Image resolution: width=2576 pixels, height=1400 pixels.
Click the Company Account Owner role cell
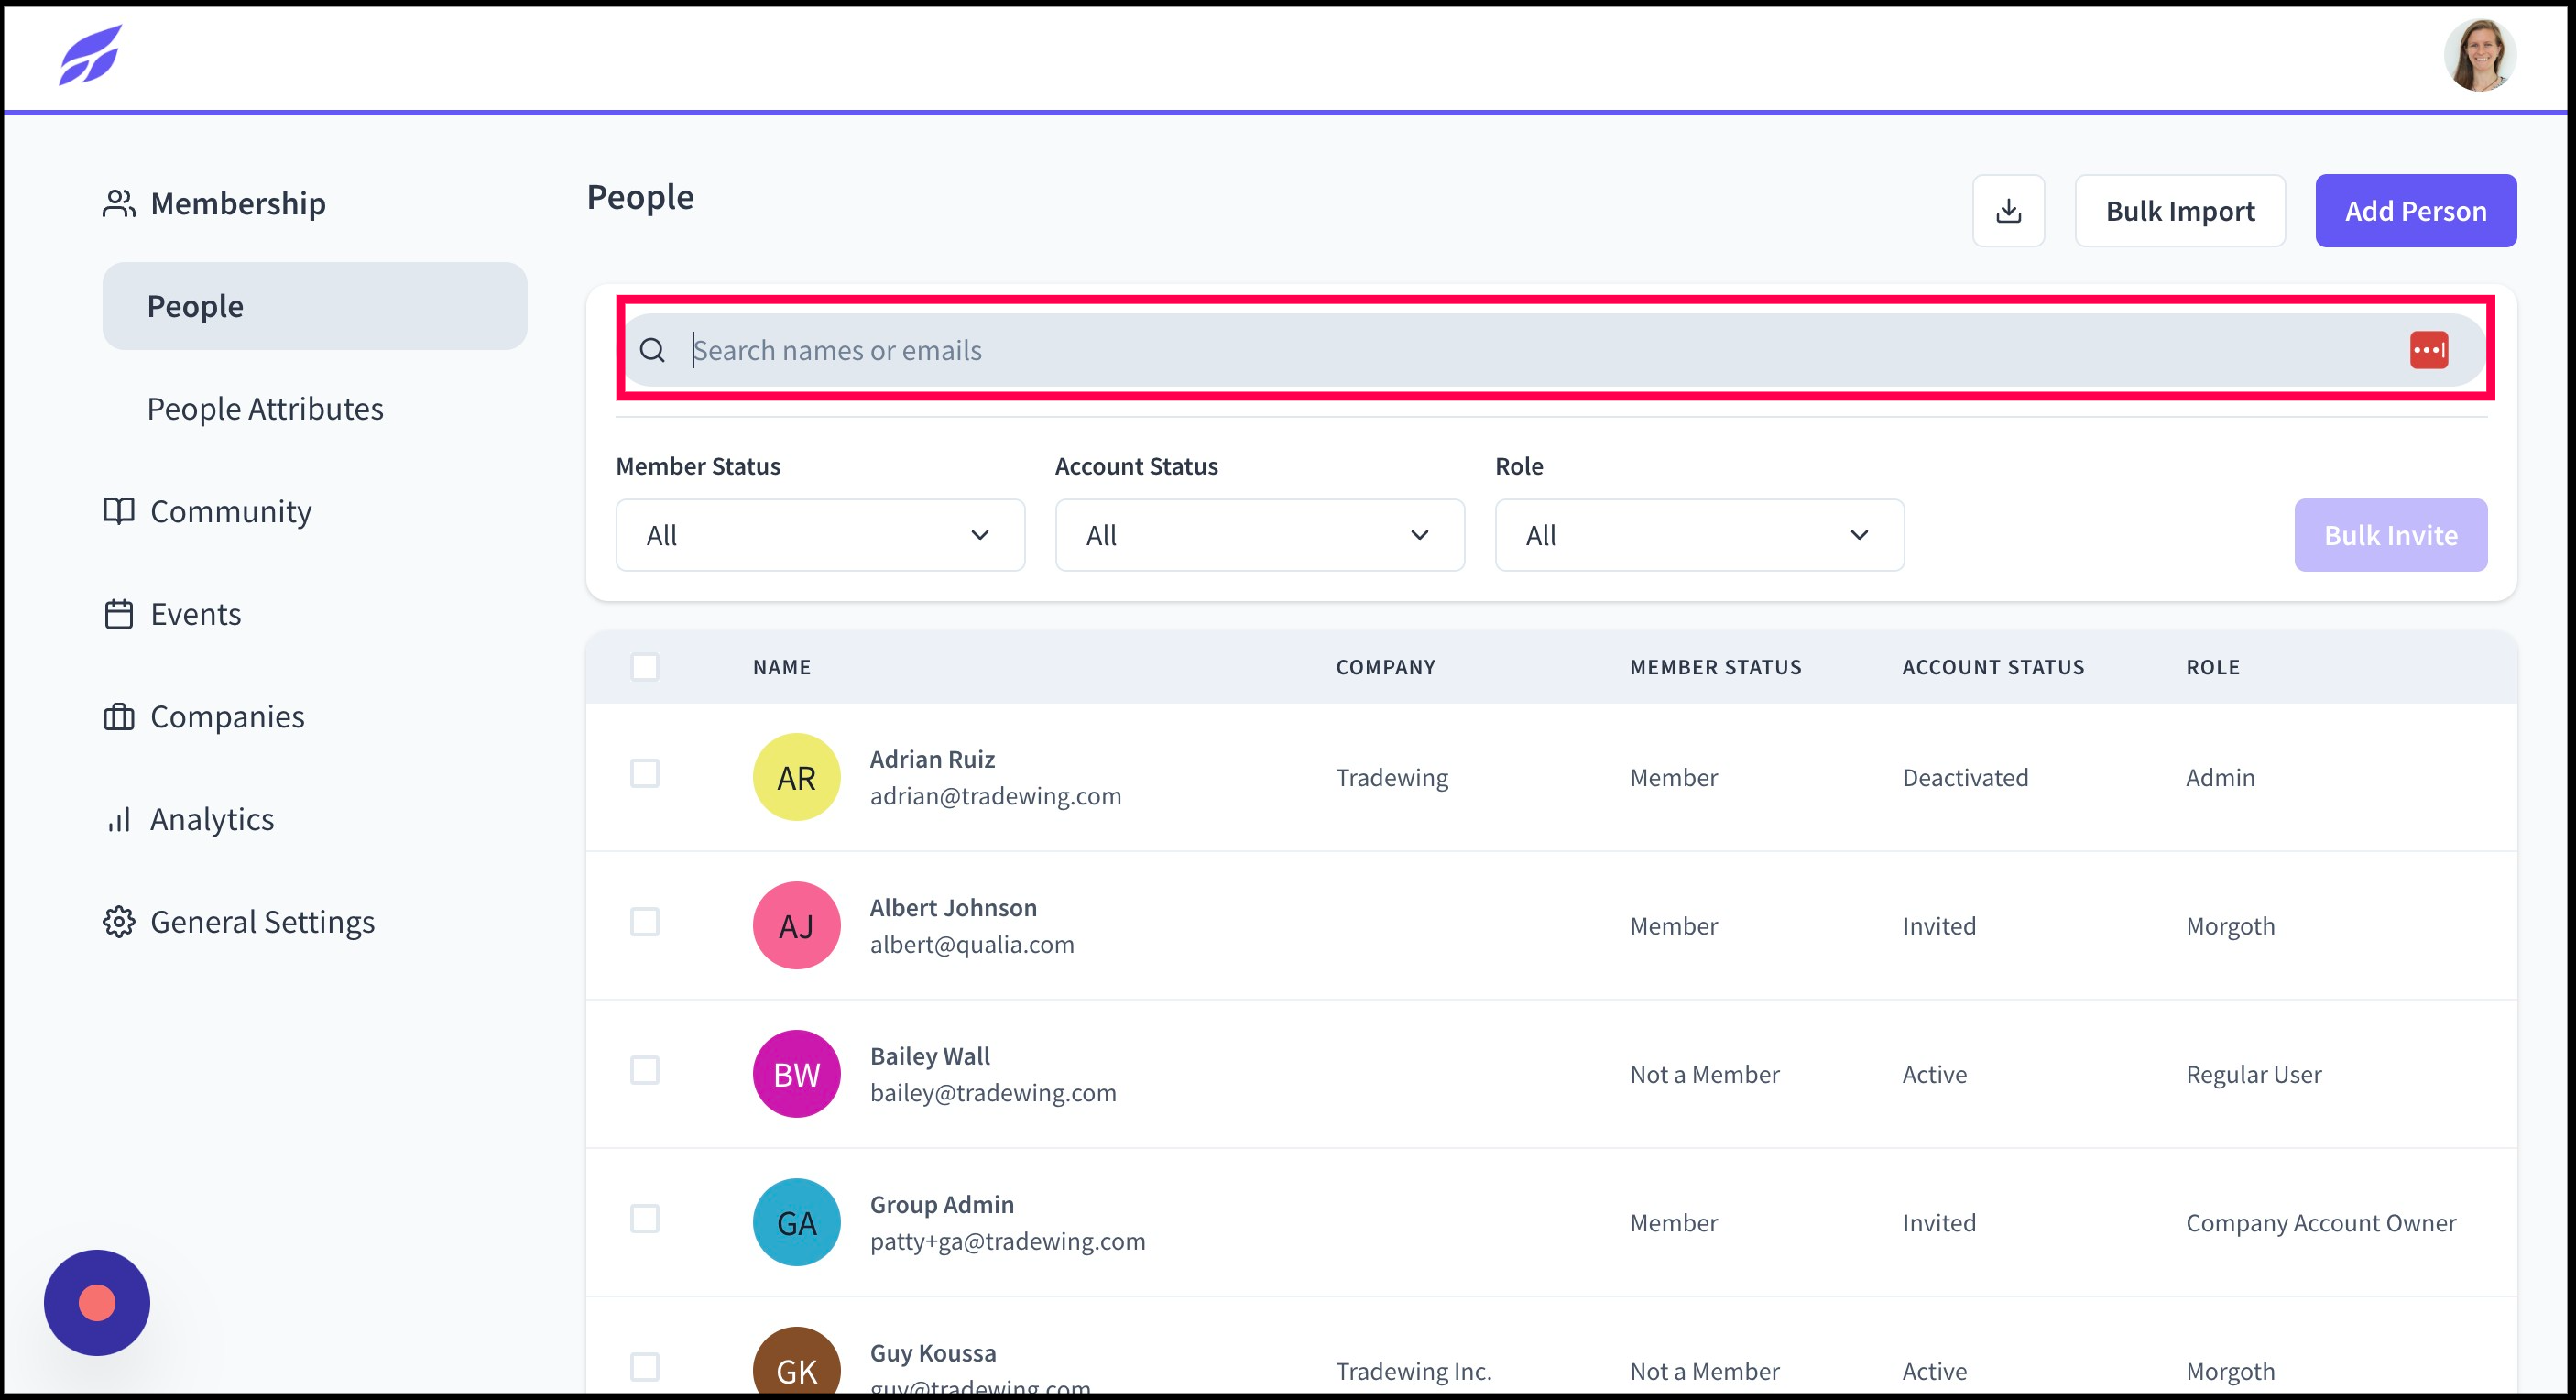point(2321,1222)
